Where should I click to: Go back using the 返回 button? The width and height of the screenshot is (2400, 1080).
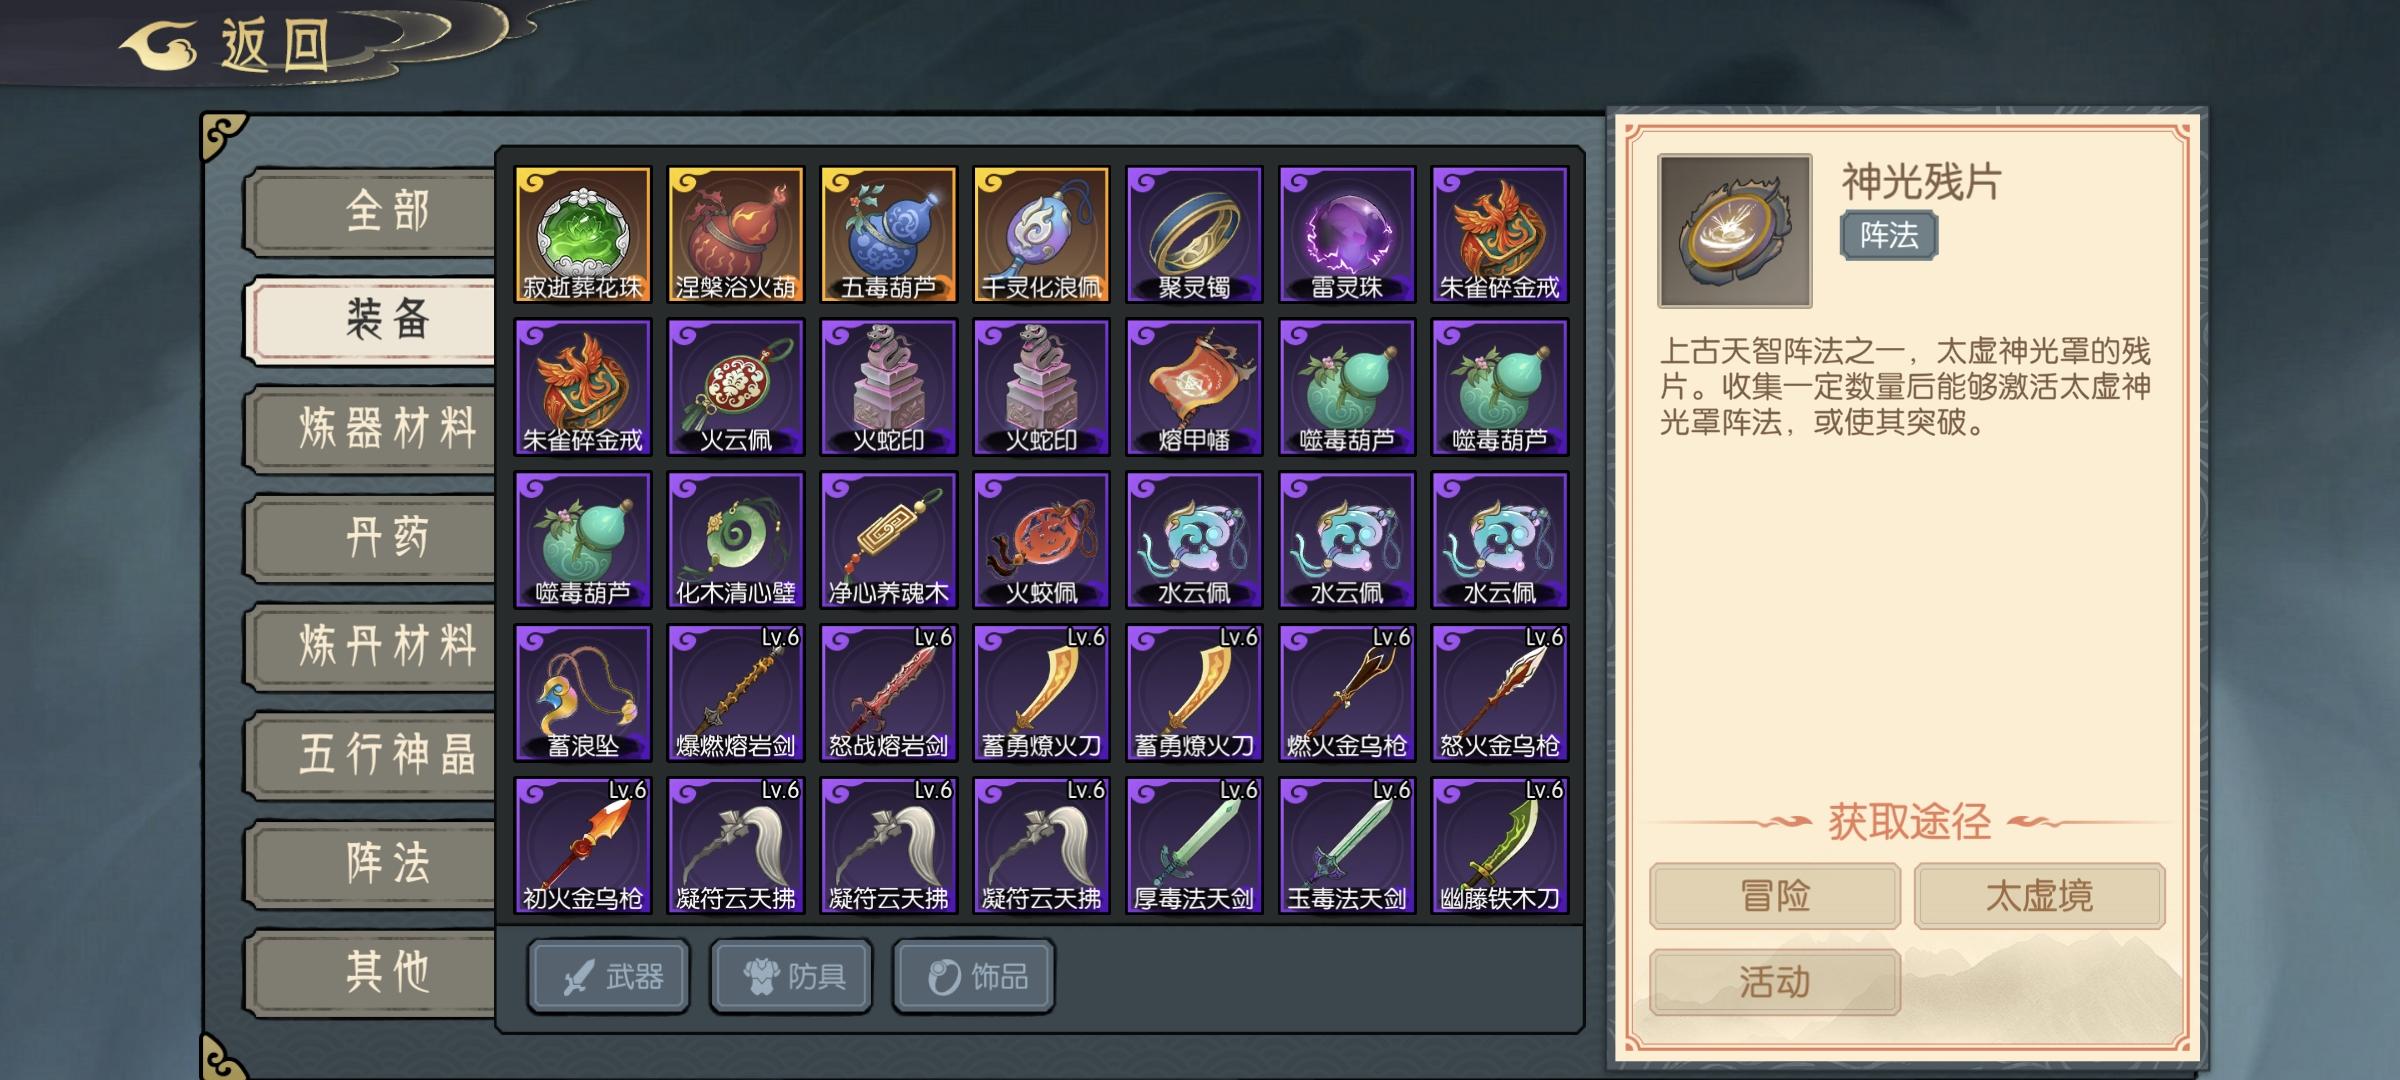230,45
